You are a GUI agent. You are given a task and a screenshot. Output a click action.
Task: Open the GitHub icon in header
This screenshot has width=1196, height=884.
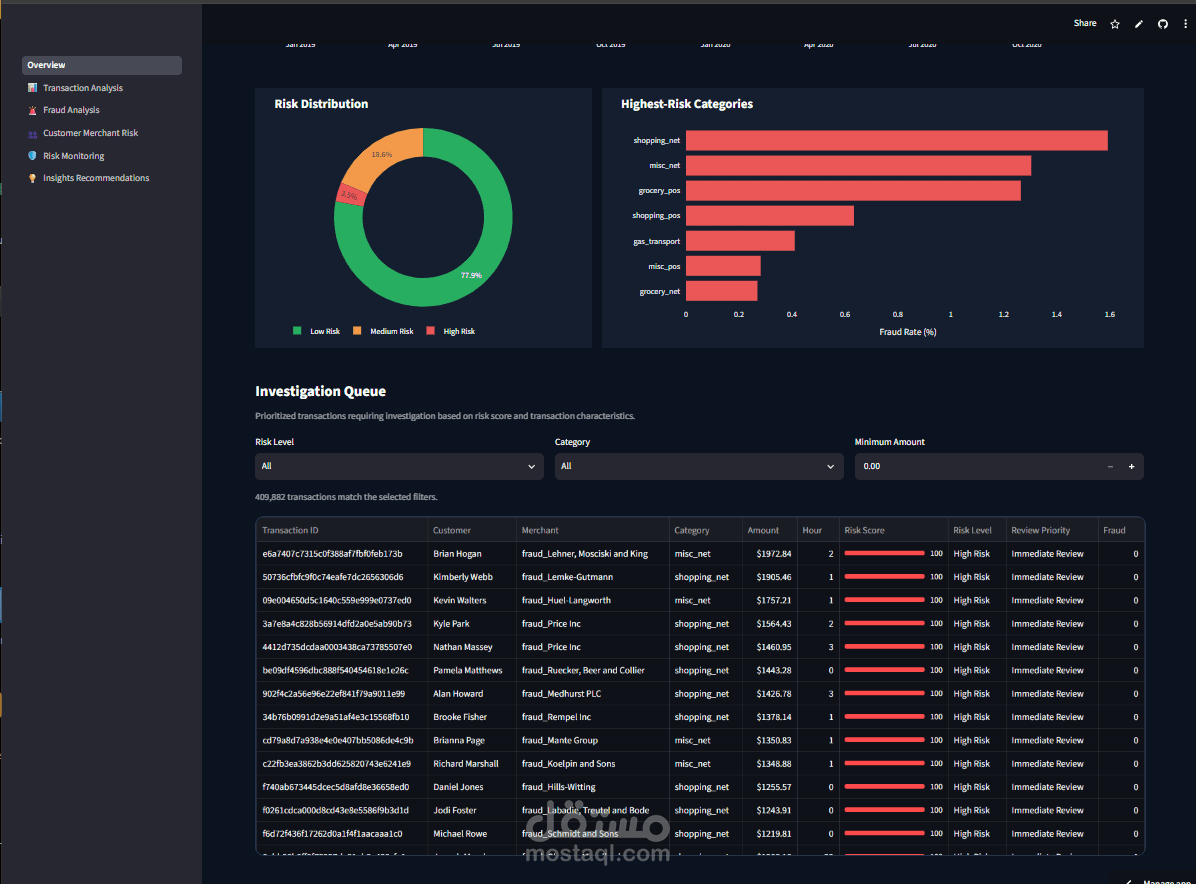point(1162,24)
